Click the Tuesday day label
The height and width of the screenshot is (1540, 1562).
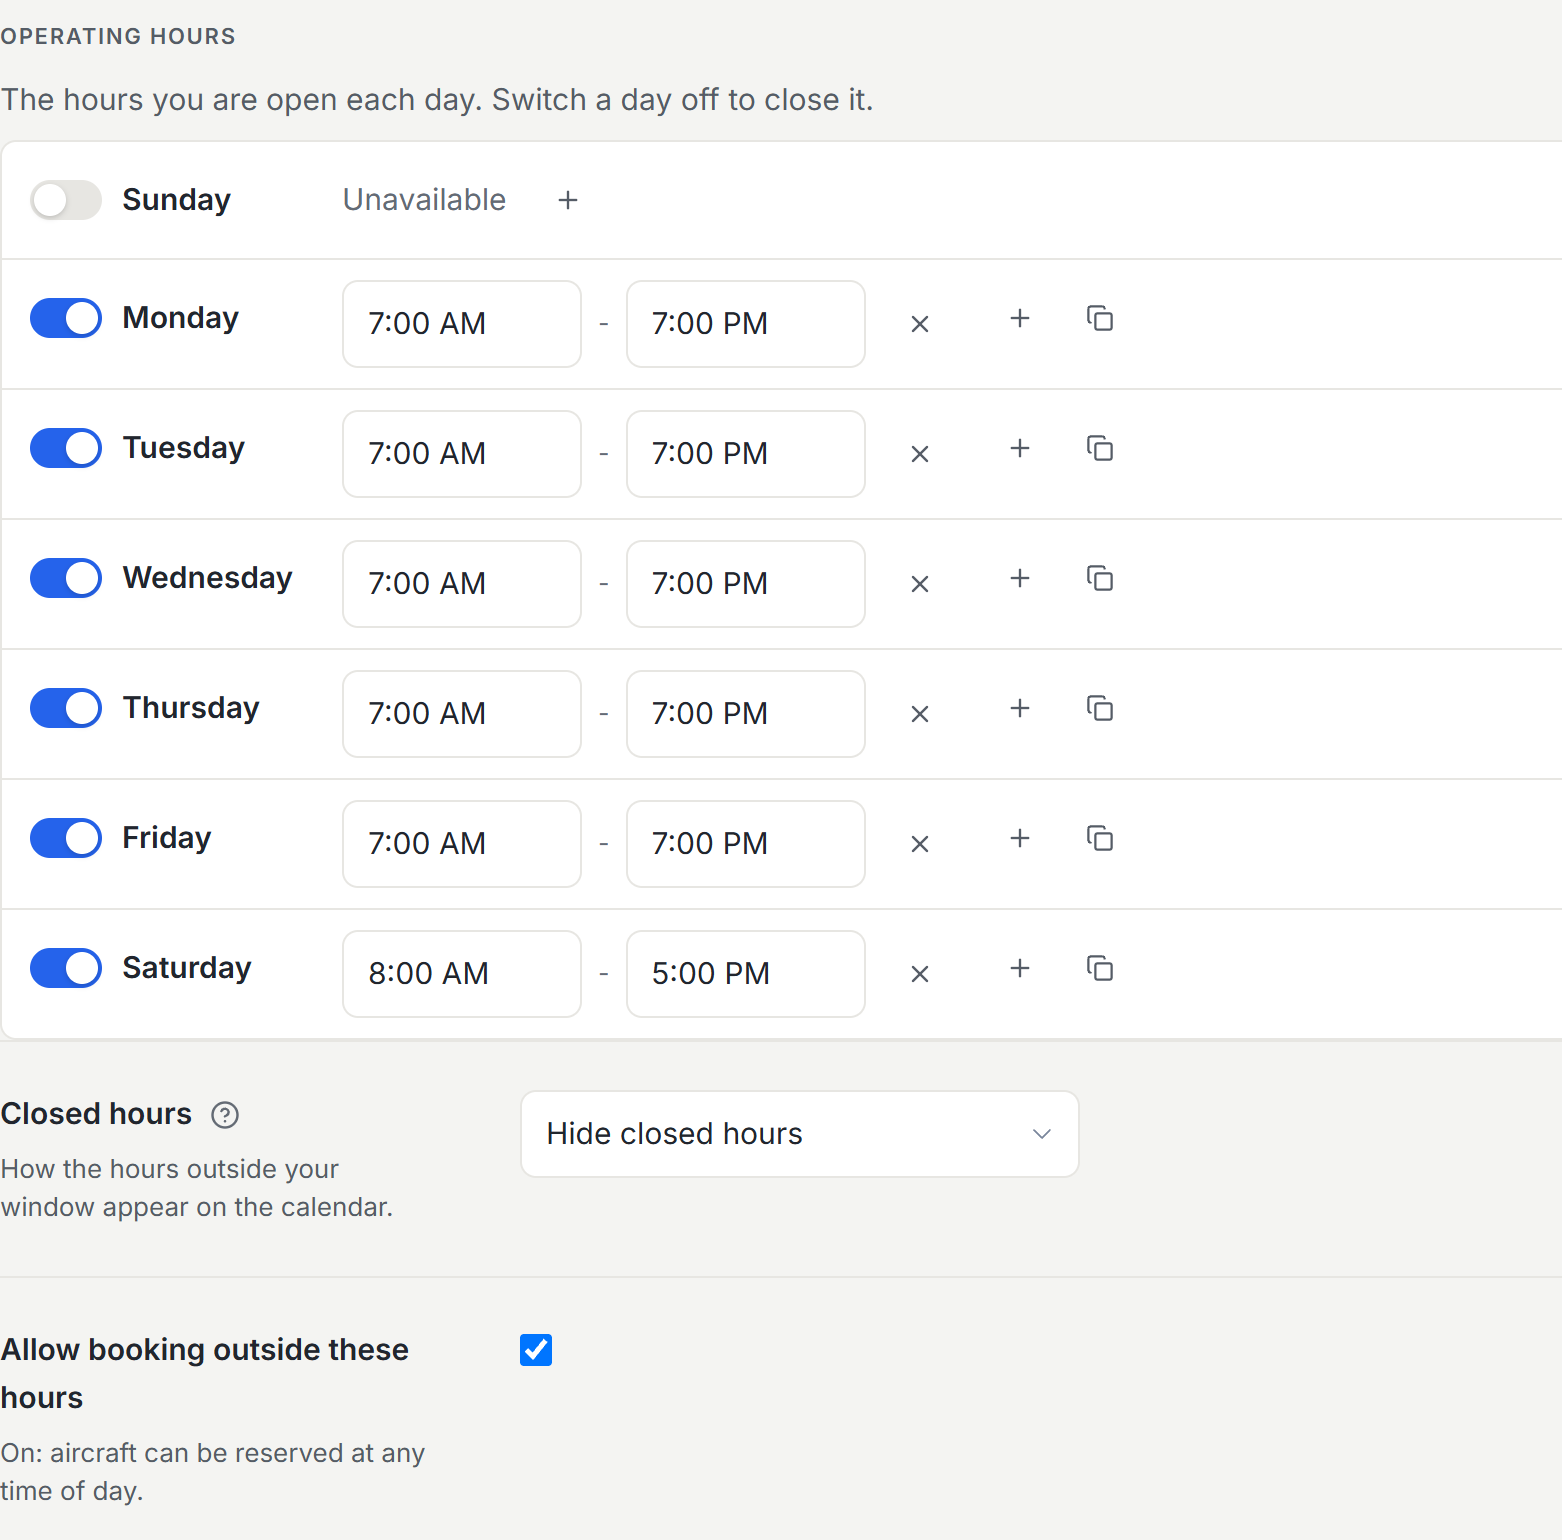183,448
